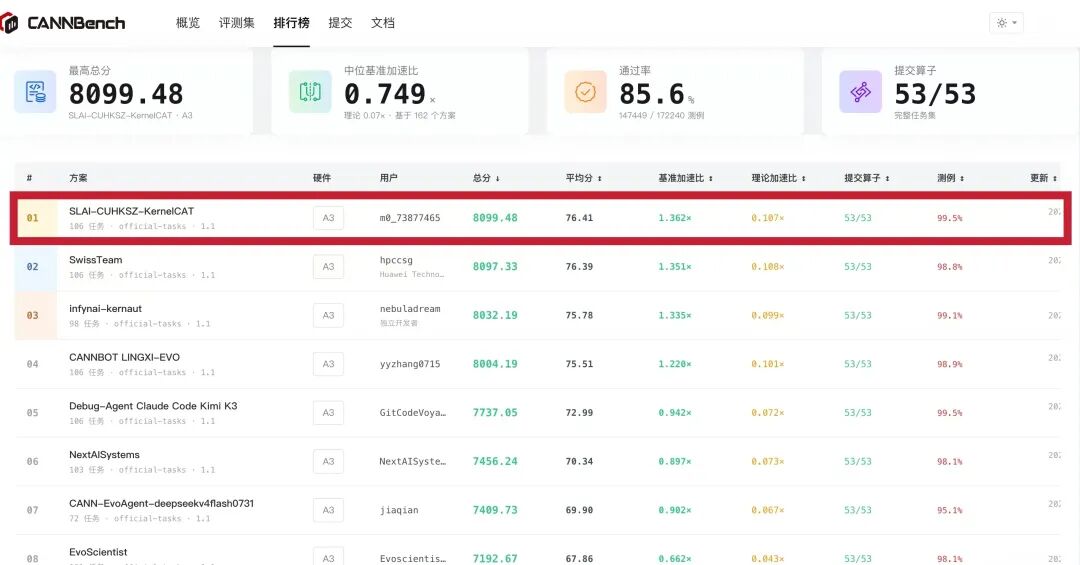The image size is (1080, 565).
Task: Click the 53/53 summary figure
Action: [x=935, y=94]
